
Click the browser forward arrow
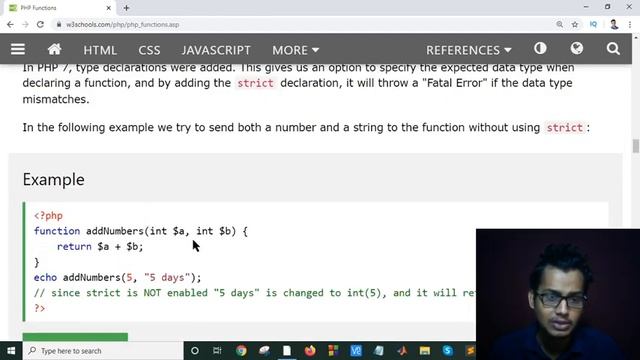(x=25, y=24)
